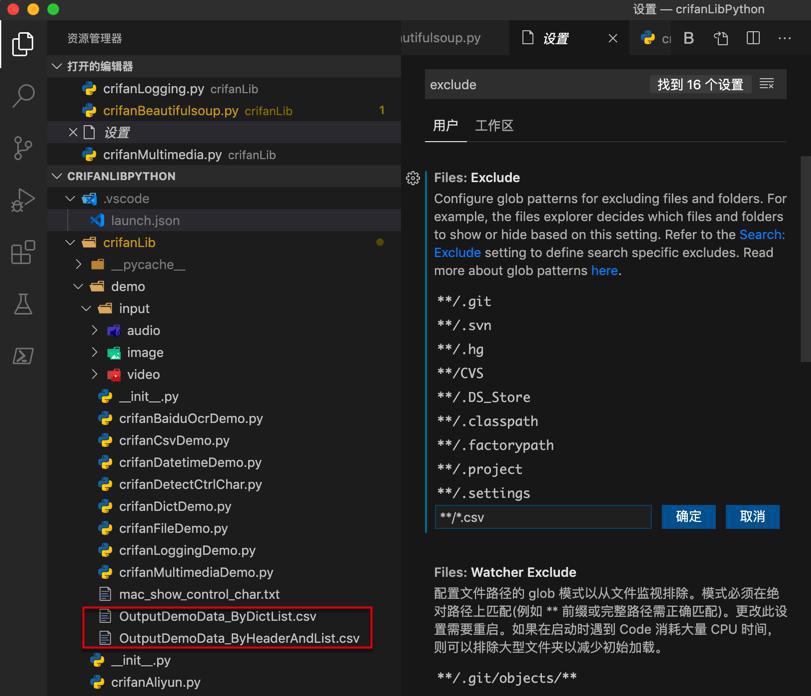
Task: Select the 设置 editor tab
Action: point(569,38)
